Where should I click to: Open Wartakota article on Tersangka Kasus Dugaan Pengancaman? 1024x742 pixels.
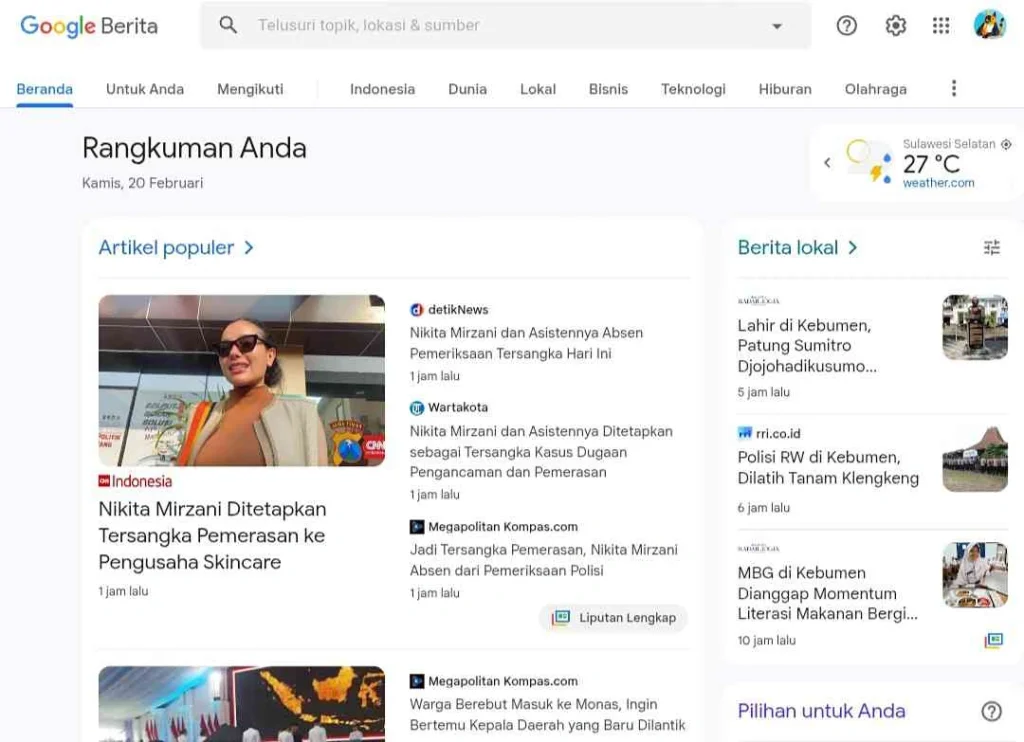(x=541, y=452)
